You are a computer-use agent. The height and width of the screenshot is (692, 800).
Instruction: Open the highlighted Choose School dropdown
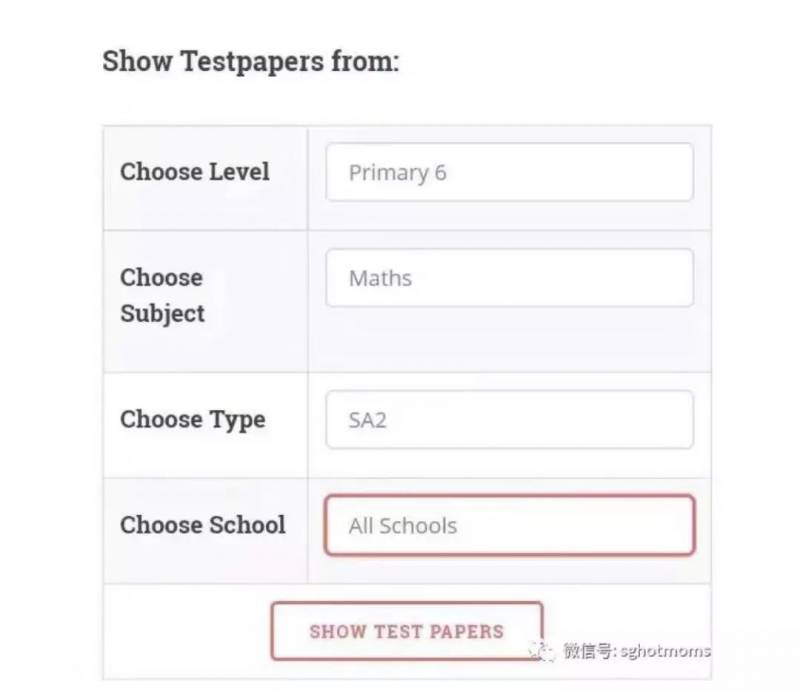pyautogui.click(x=509, y=525)
